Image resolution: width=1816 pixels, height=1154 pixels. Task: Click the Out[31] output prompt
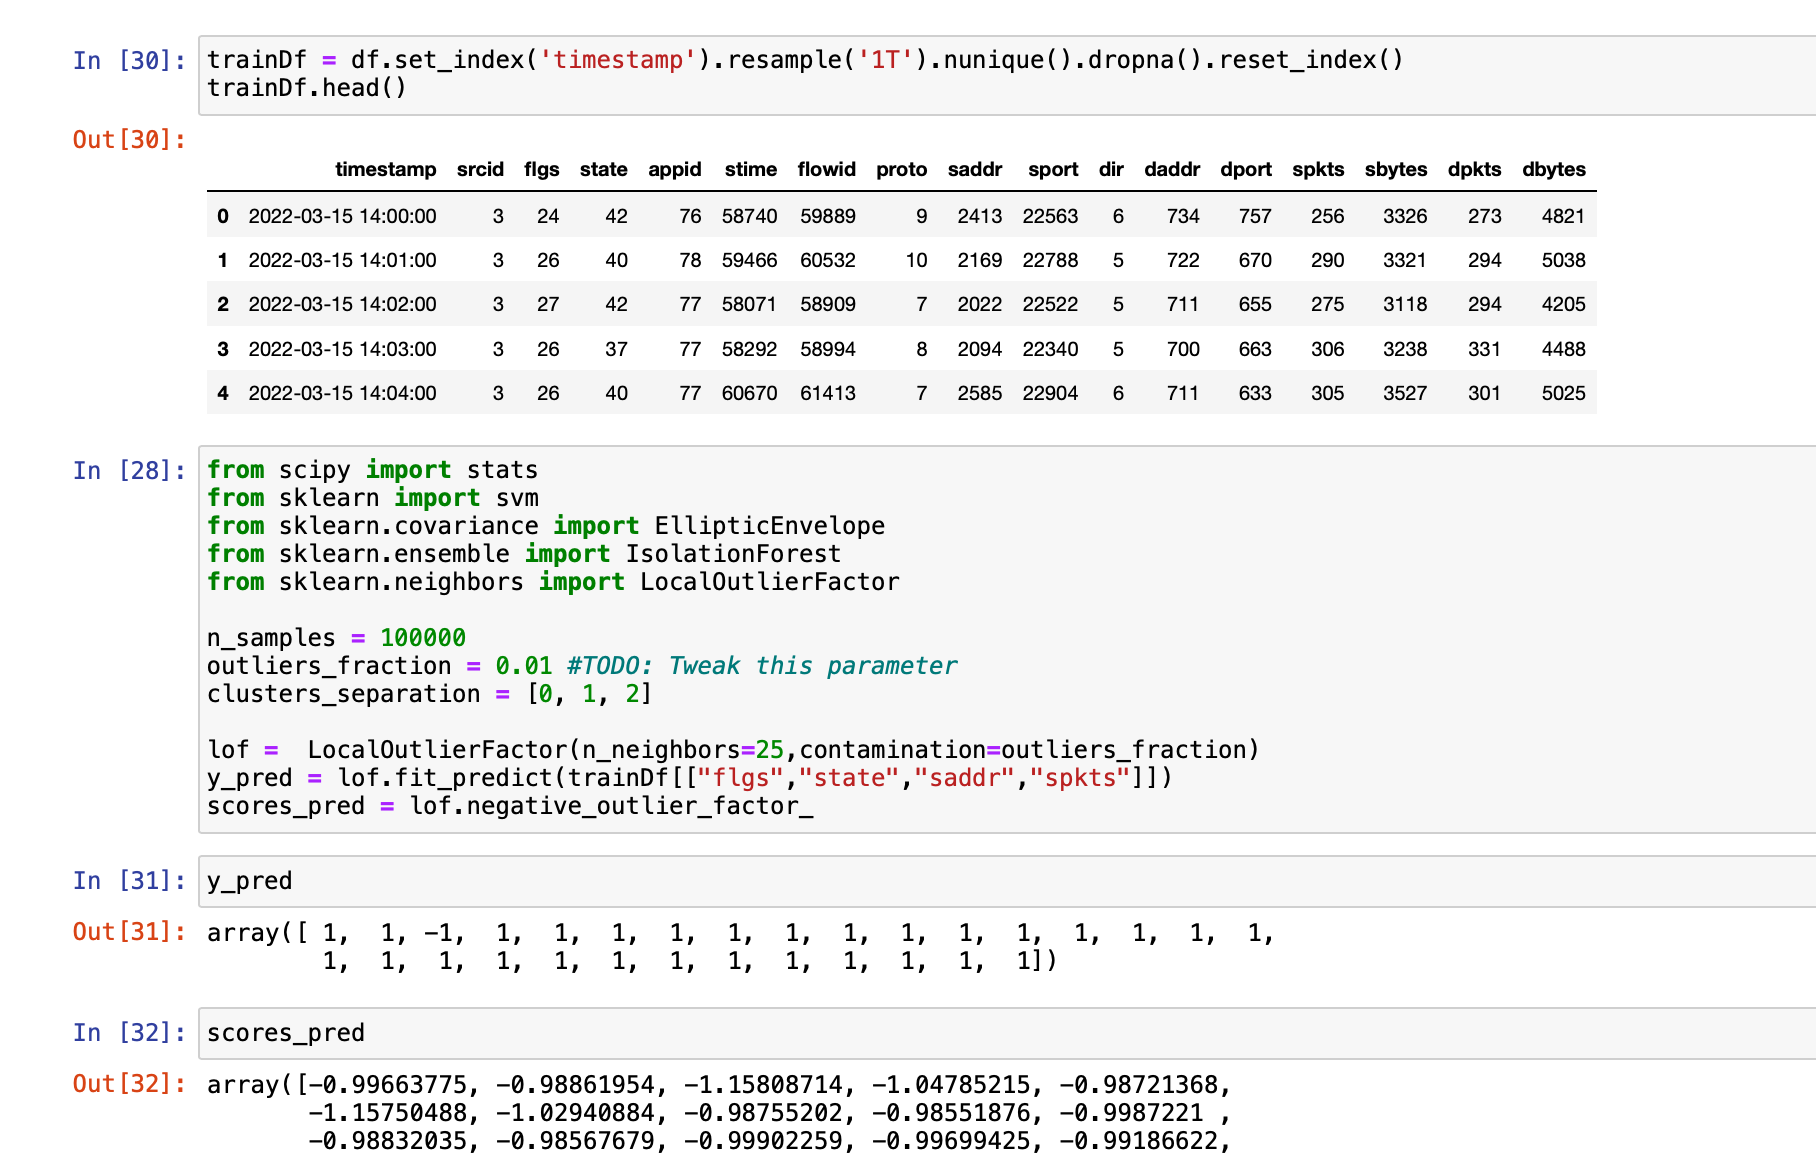pos(129,932)
